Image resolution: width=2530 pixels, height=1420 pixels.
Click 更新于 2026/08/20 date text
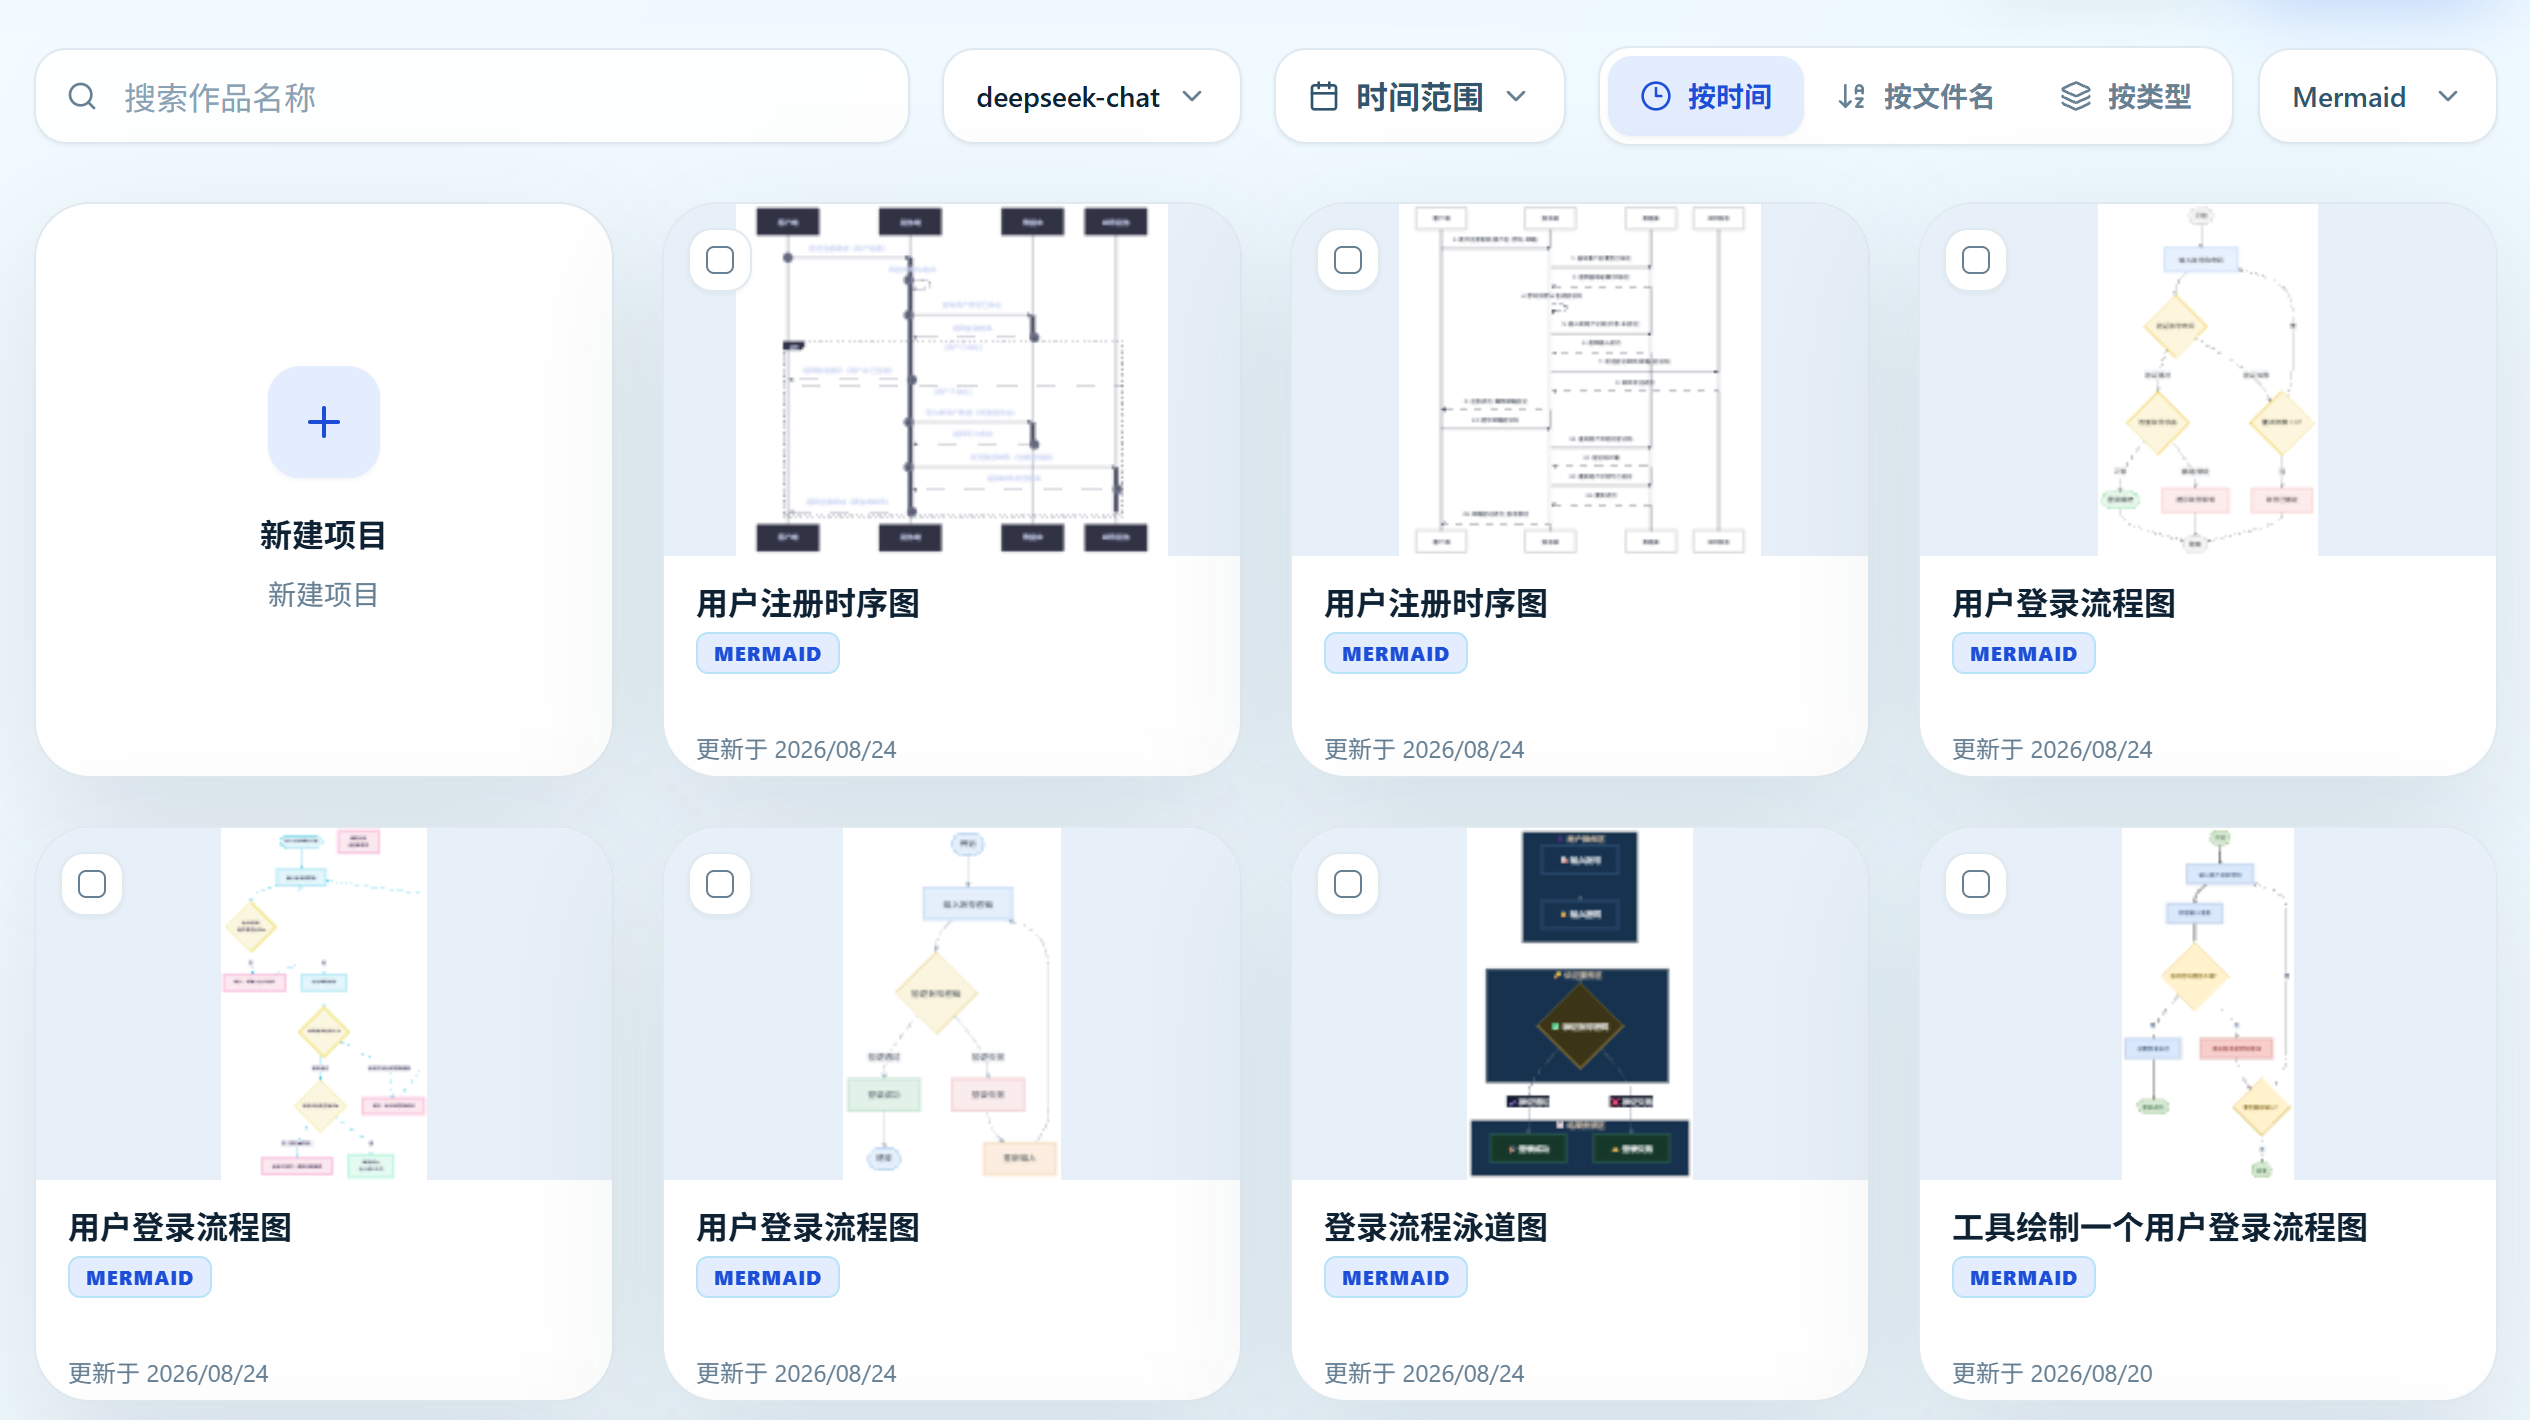2052,1373
